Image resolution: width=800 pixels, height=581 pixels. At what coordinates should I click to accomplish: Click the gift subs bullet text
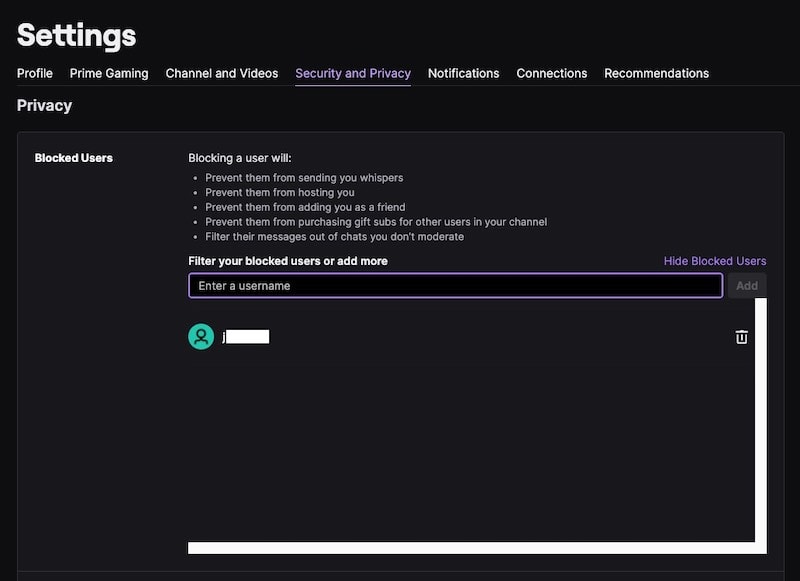pos(376,222)
